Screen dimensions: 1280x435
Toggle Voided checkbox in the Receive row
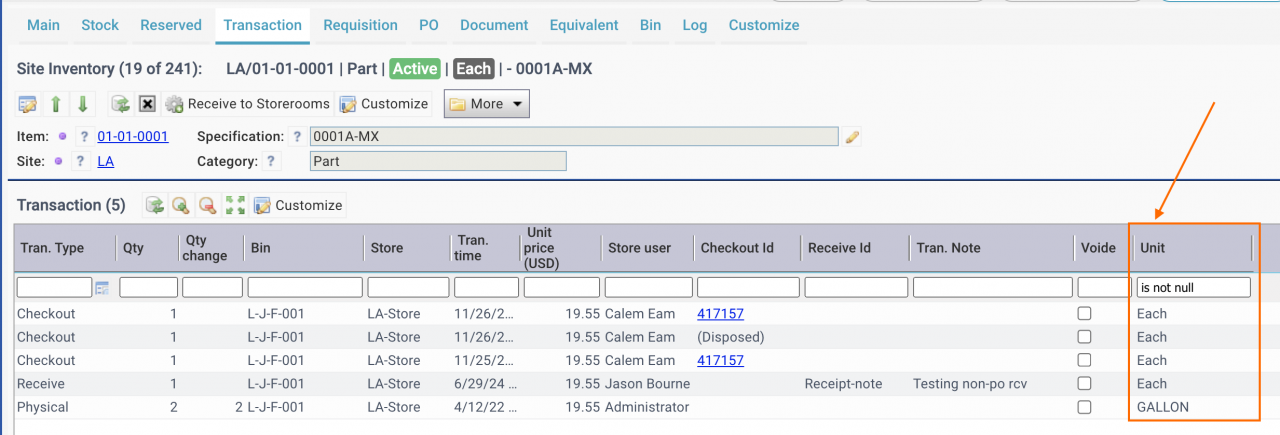(x=1084, y=384)
